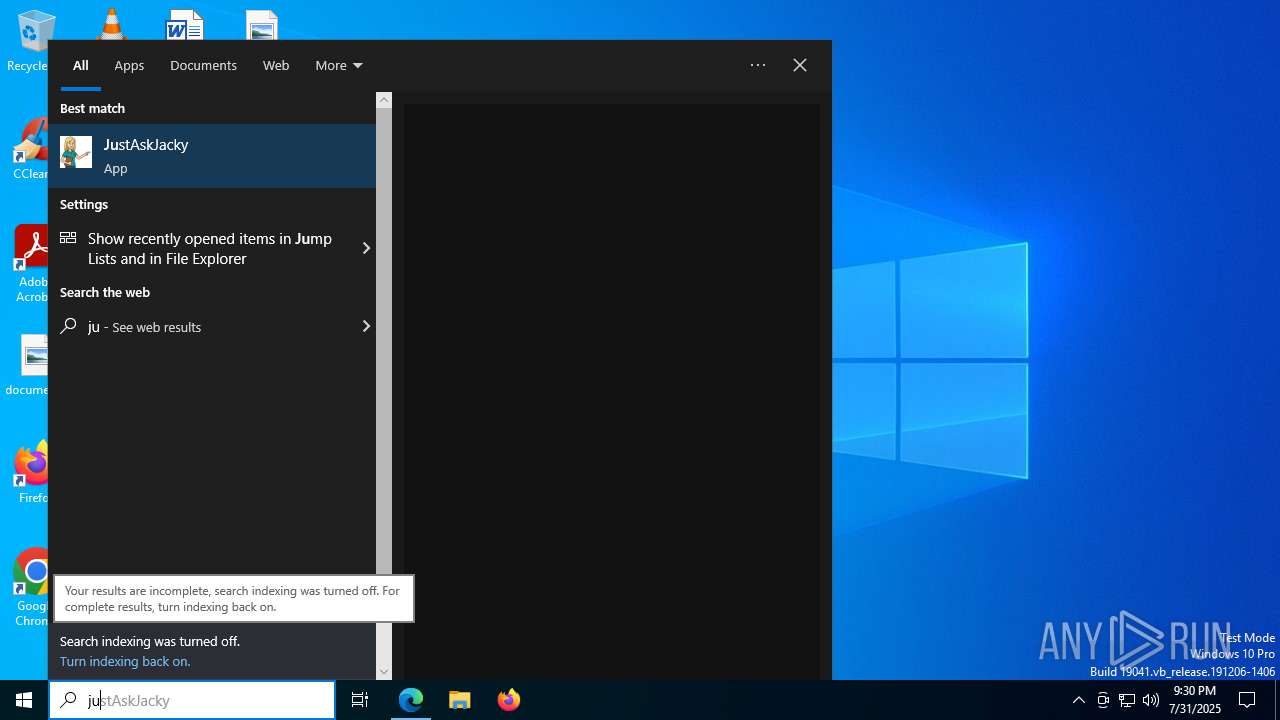Select the Google Chrome desktop shortcut

(x=30, y=588)
